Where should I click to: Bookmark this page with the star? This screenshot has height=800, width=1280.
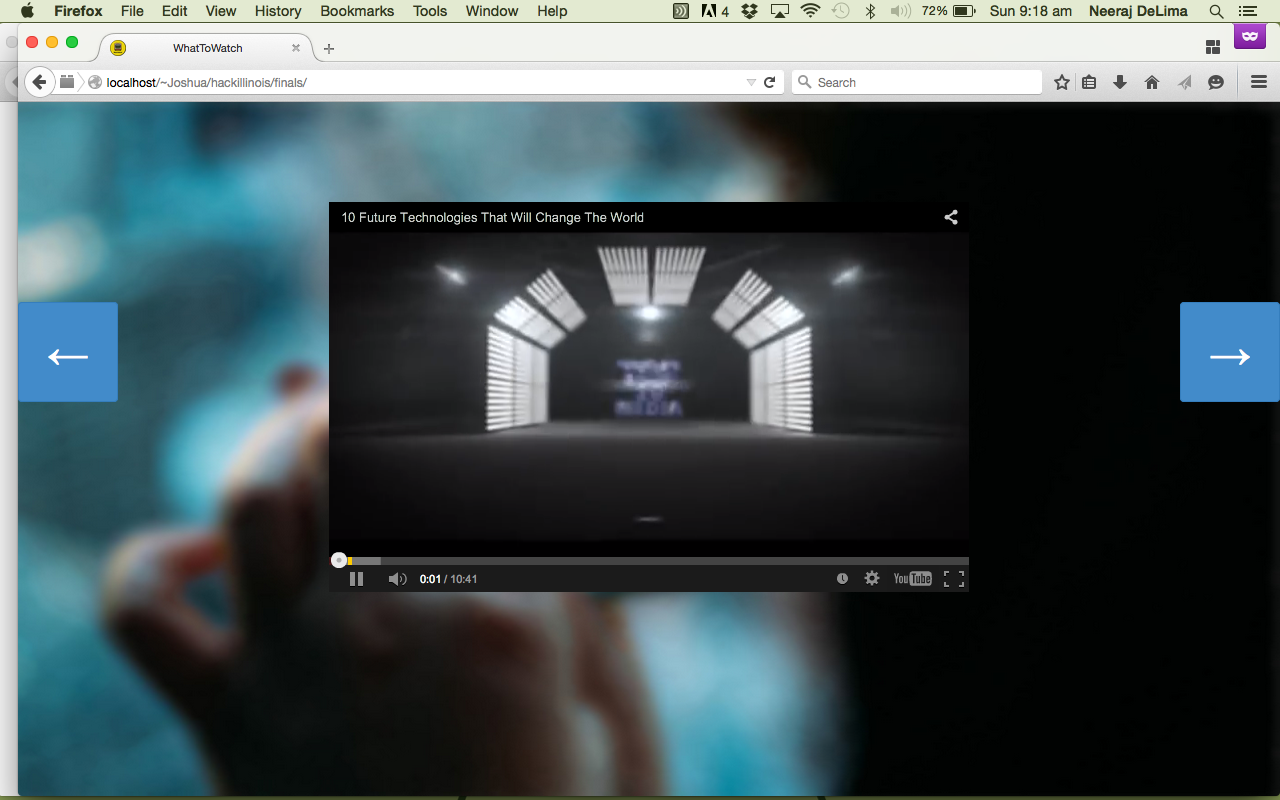click(x=1062, y=82)
